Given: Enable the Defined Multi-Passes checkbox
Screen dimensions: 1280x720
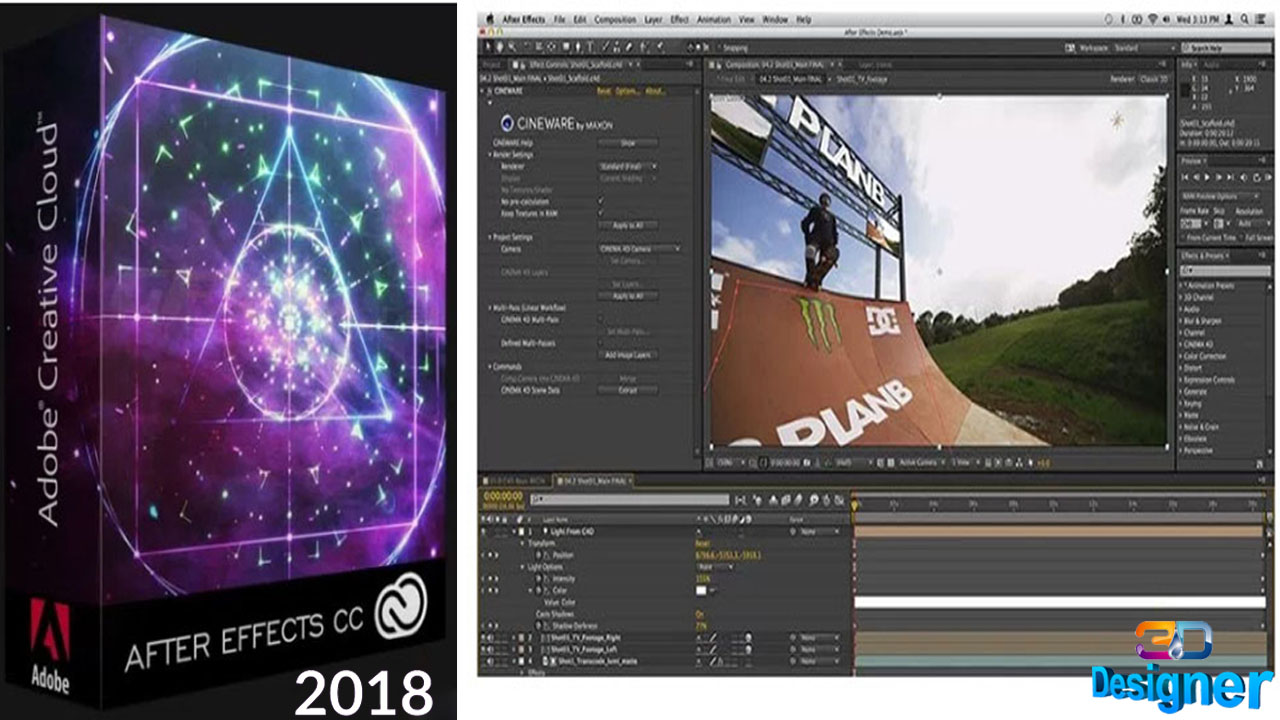Looking at the screenshot, I should [x=600, y=343].
